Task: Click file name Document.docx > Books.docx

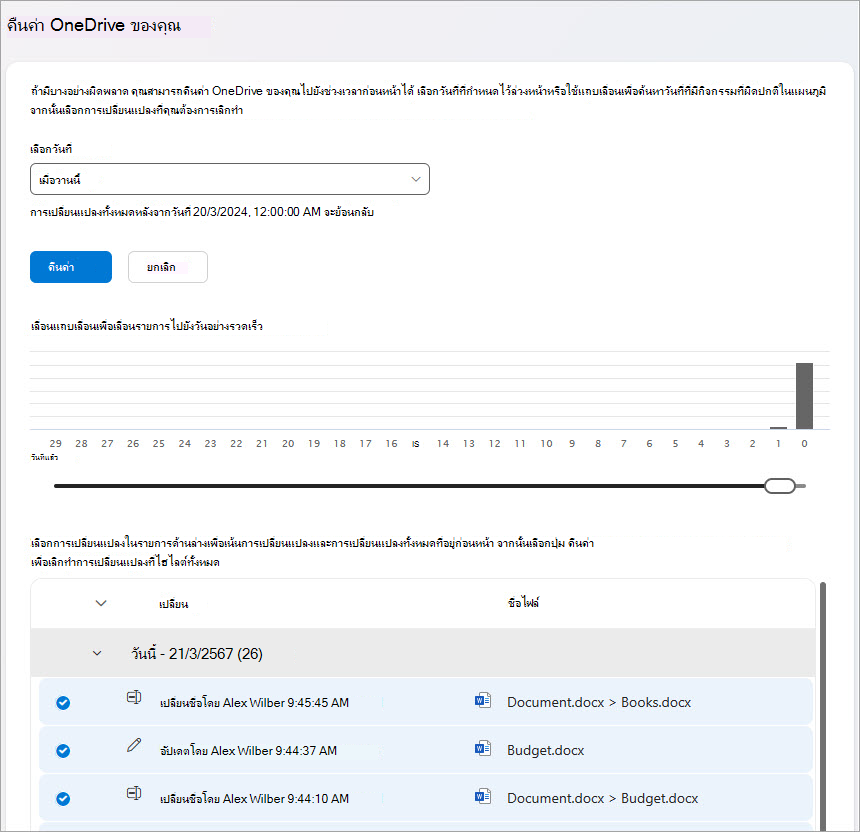Action: point(599,703)
